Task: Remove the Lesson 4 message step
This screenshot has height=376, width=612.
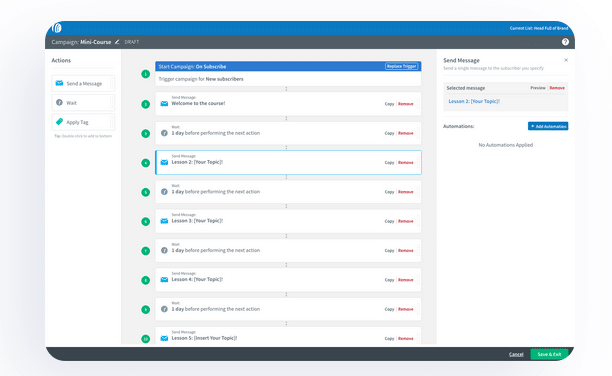Action: (x=406, y=280)
